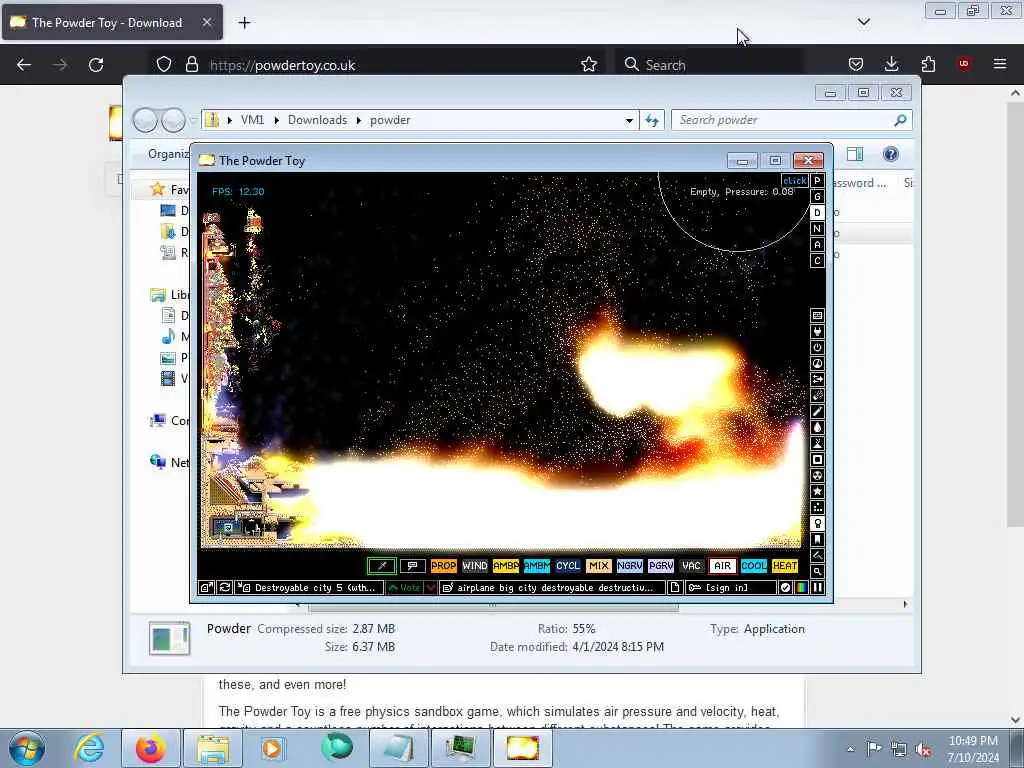This screenshot has height=768, width=1024.
Task: Select The Powder Toy - Download tab
Action: pos(112,22)
